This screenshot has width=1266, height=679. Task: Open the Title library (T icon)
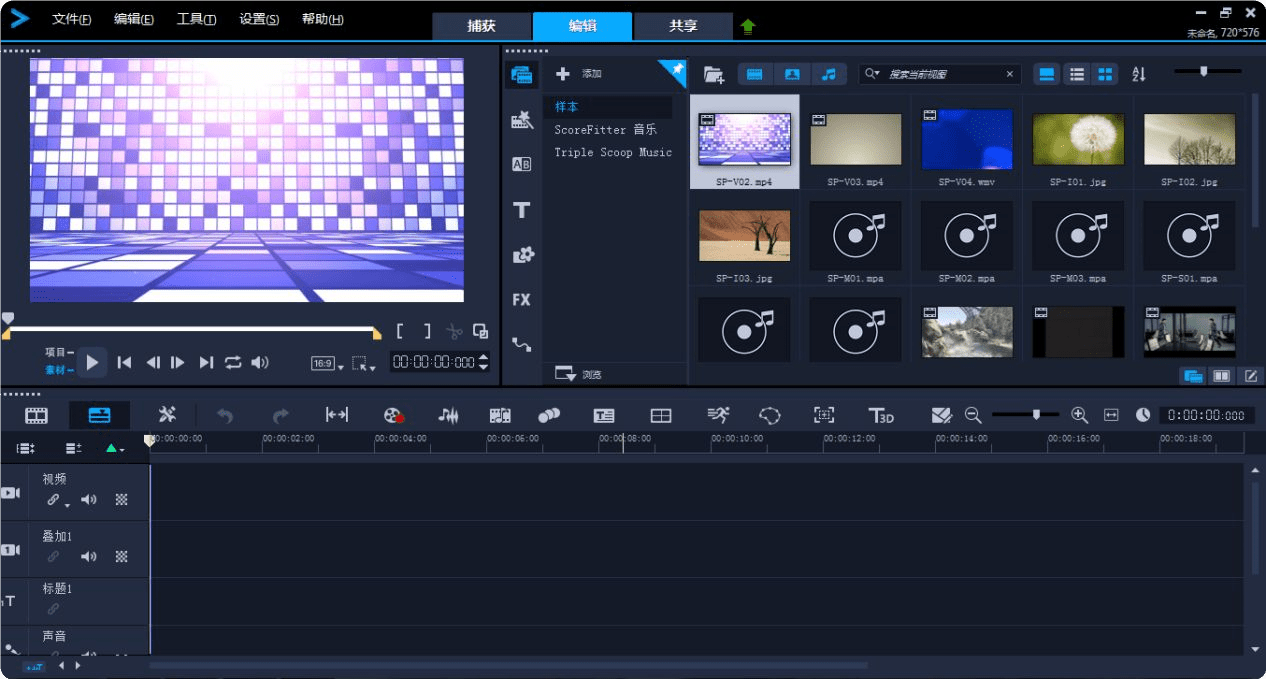coord(521,210)
